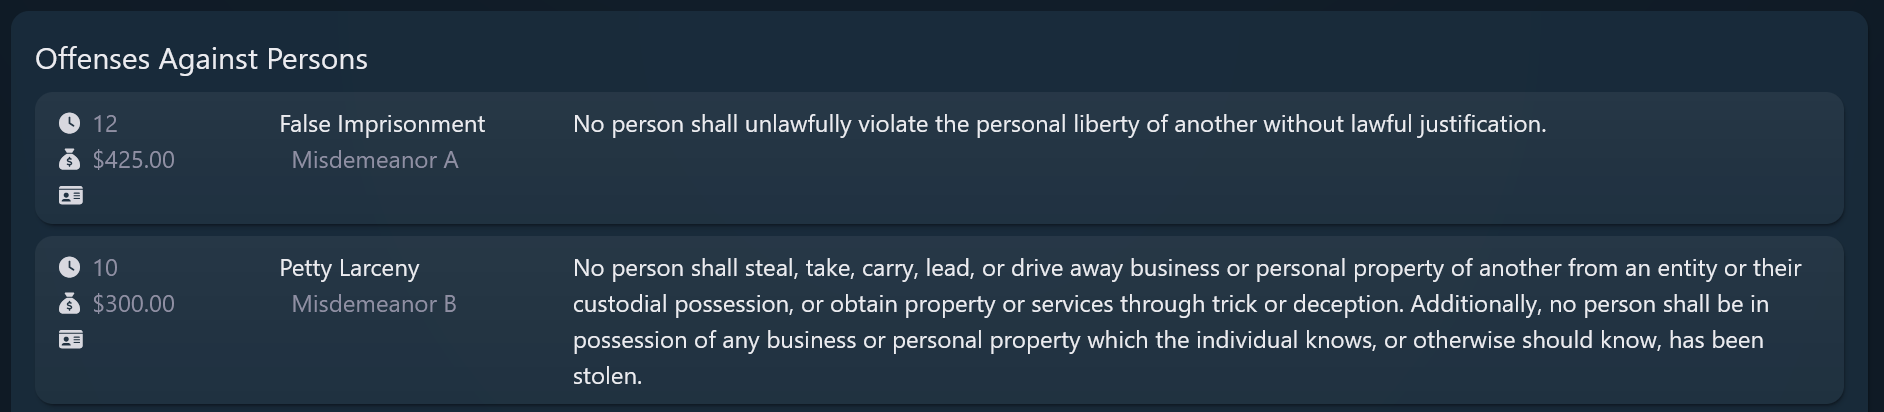Click the clock icon for False Imprisonment
The width and height of the screenshot is (1884, 412).
point(69,123)
